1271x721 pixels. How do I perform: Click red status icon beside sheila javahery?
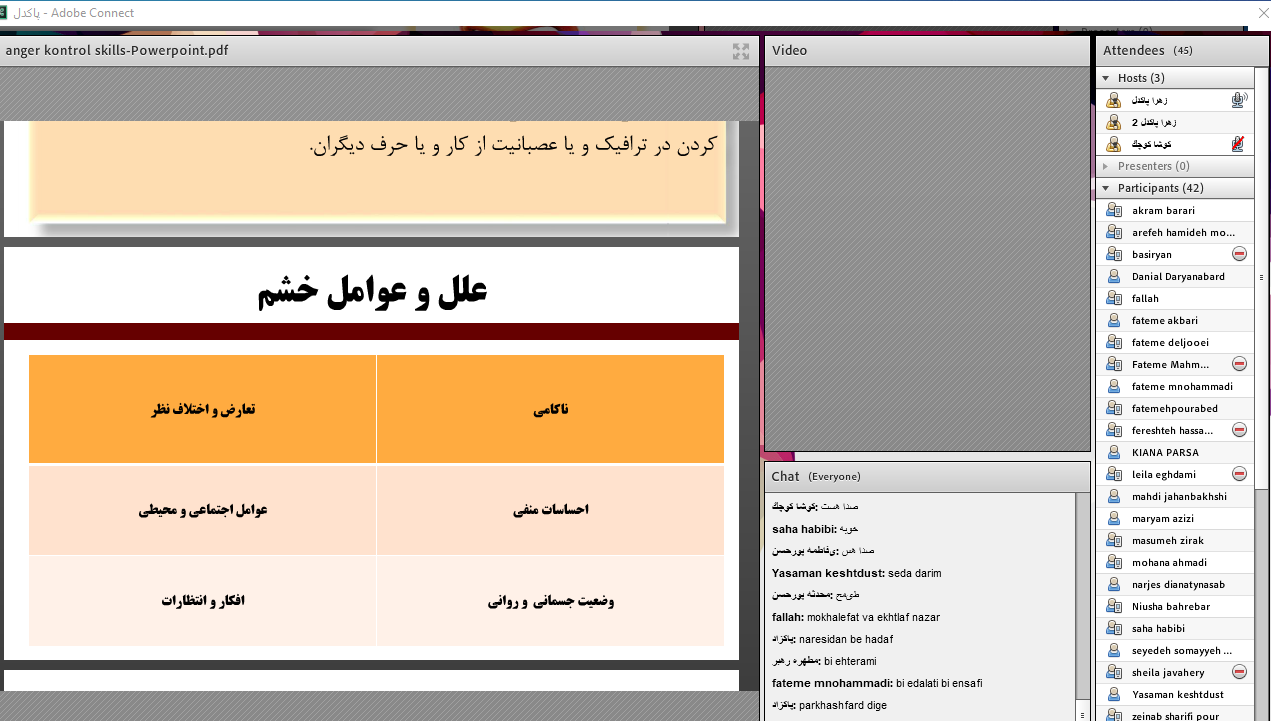click(1239, 672)
